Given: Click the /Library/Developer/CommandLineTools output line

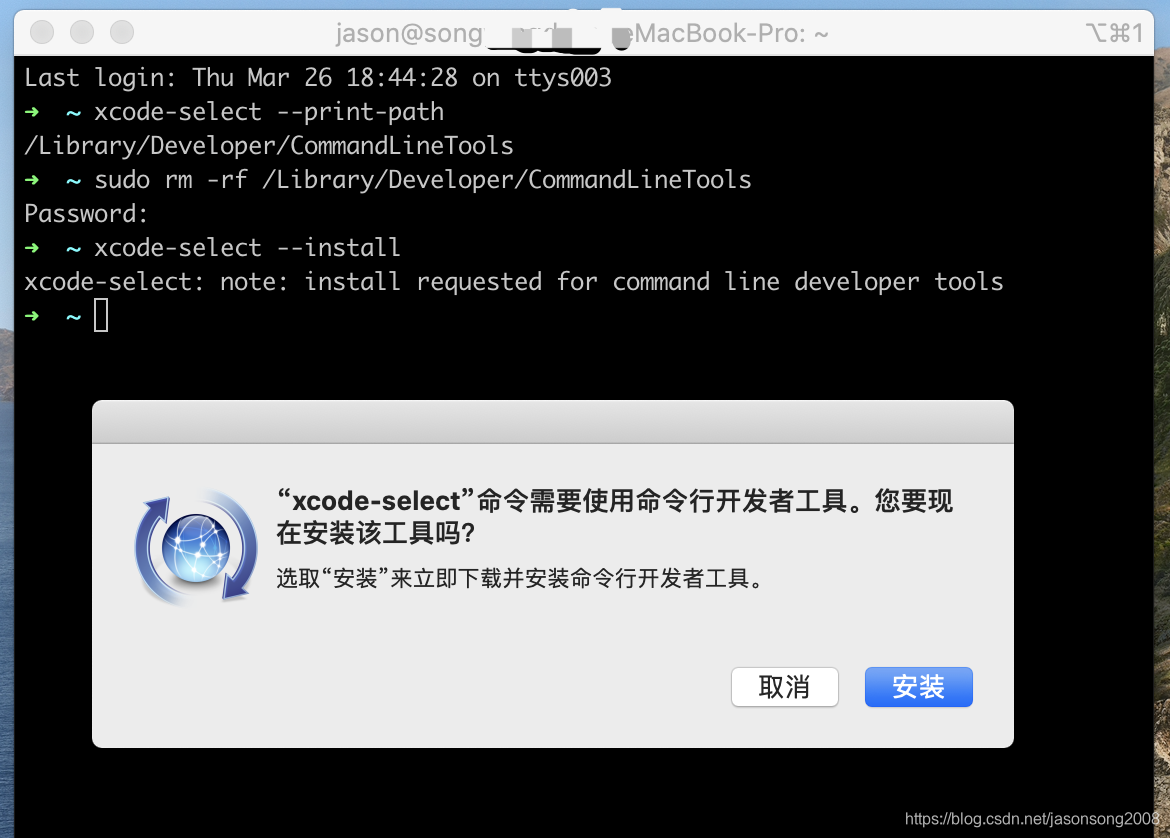Looking at the screenshot, I should [269, 146].
